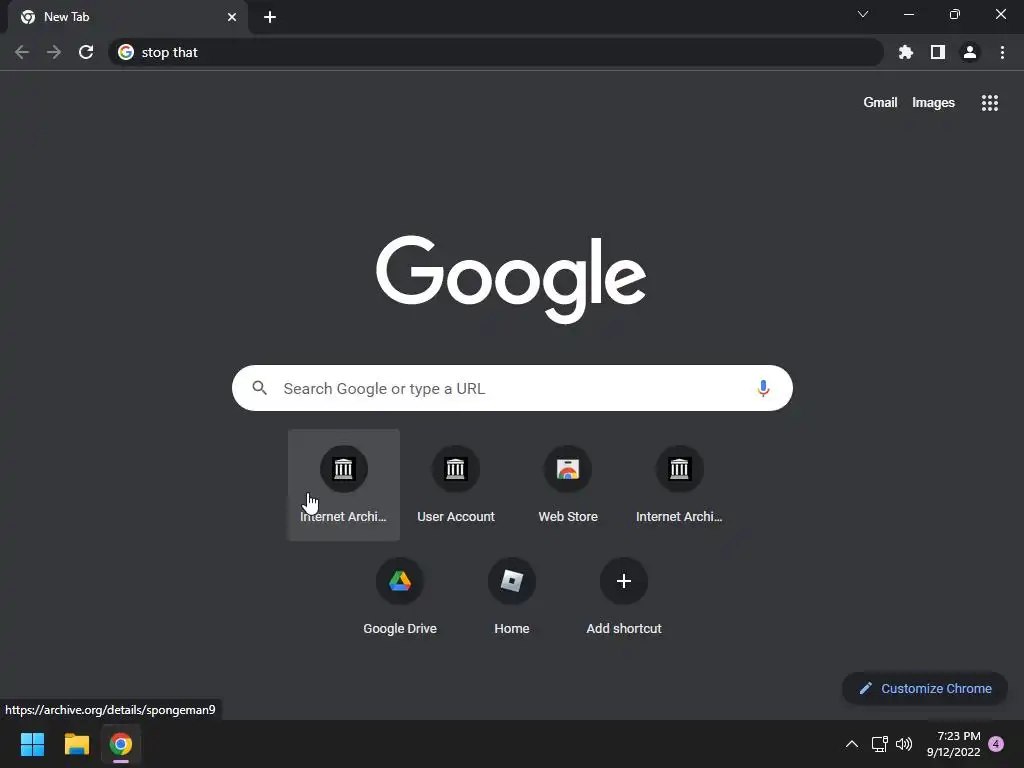Click the address bar with 'stop that'
The image size is (1024, 768).
click(x=496, y=52)
